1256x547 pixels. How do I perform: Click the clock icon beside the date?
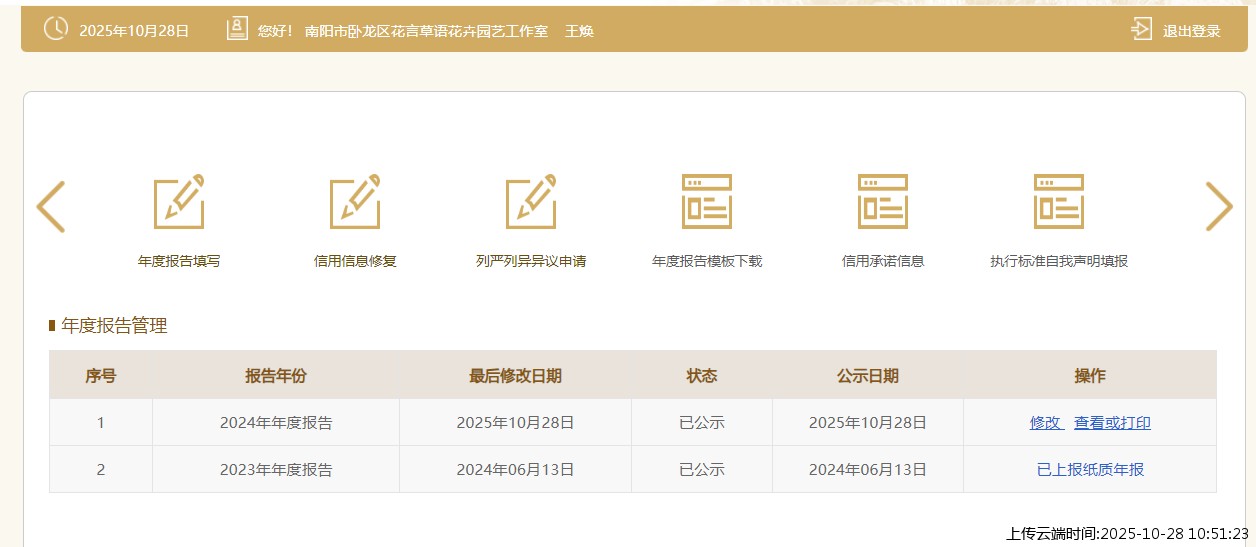click(x=56, y=30)
